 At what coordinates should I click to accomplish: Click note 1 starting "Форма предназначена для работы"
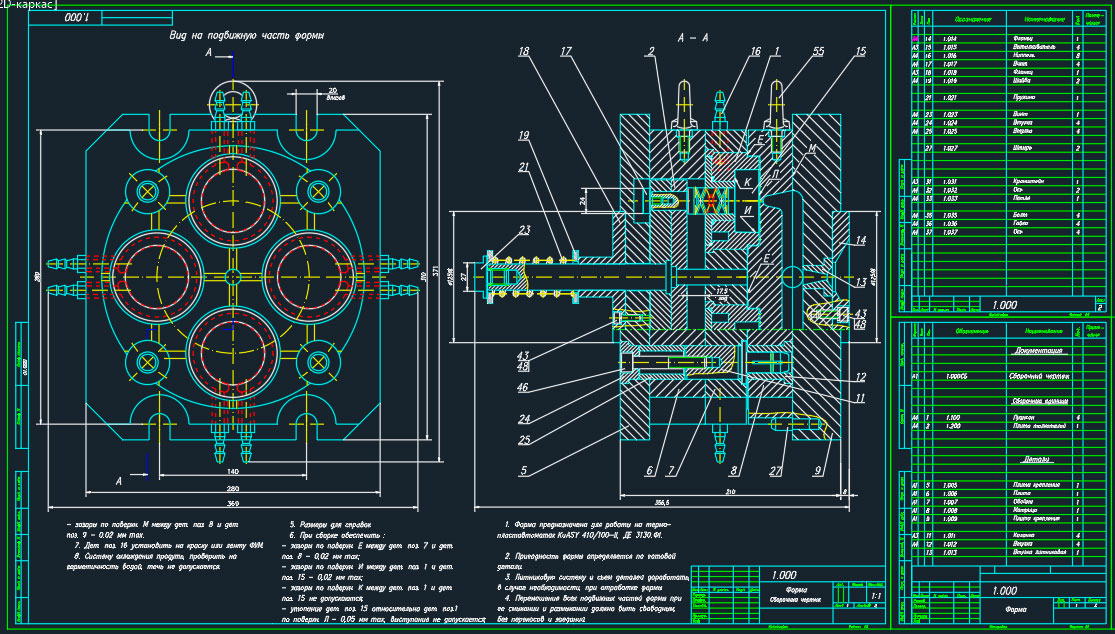point(582,529)
